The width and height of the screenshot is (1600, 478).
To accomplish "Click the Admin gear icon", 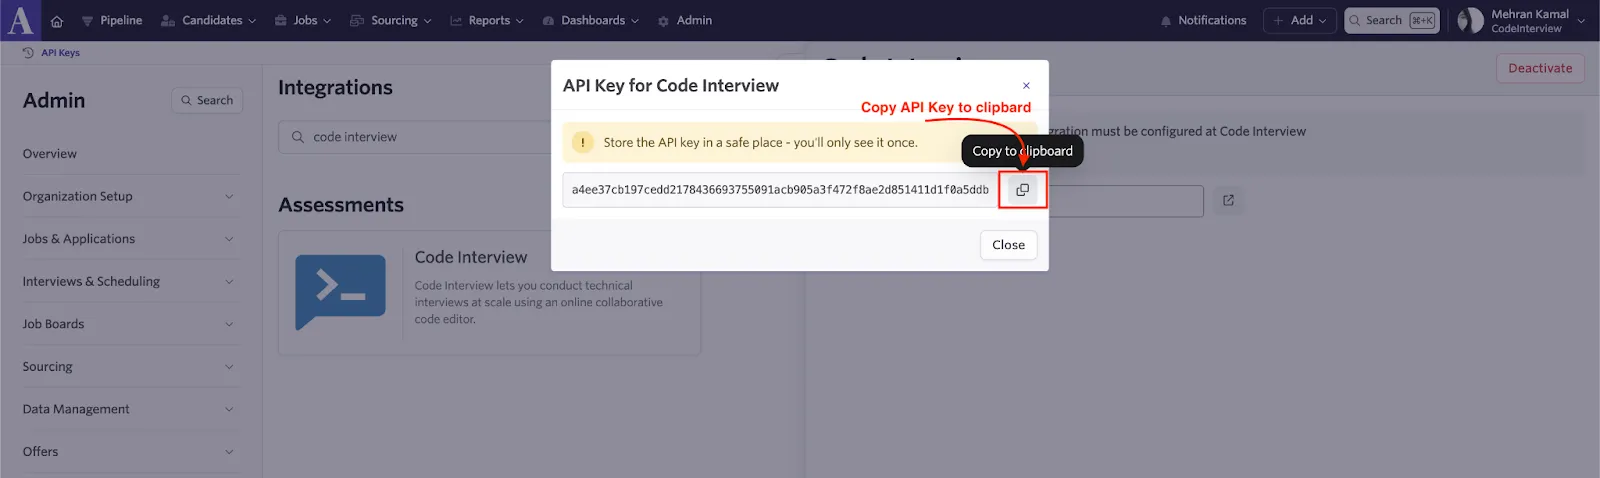I will pos(663,21).
